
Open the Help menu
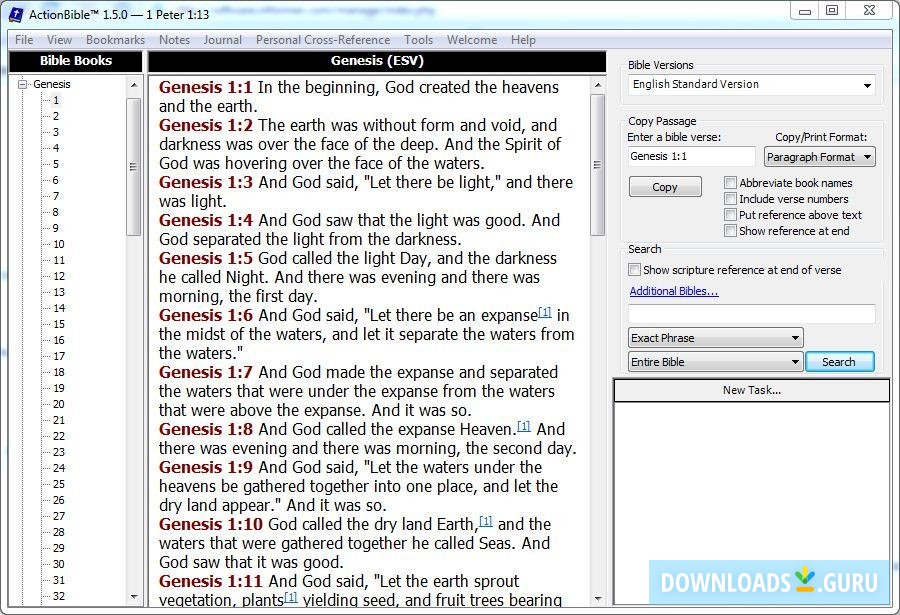tap(523, 40)
